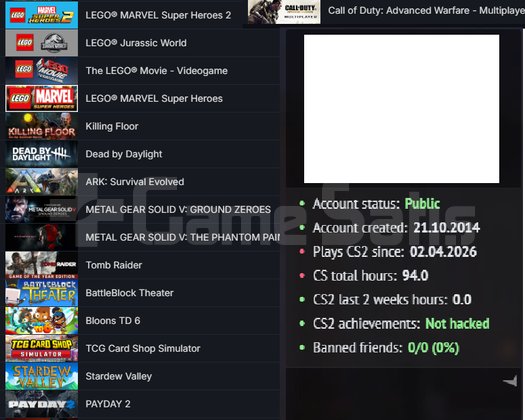
Task: Select account created date '21.10.2014'
Action: click(447, 228)
